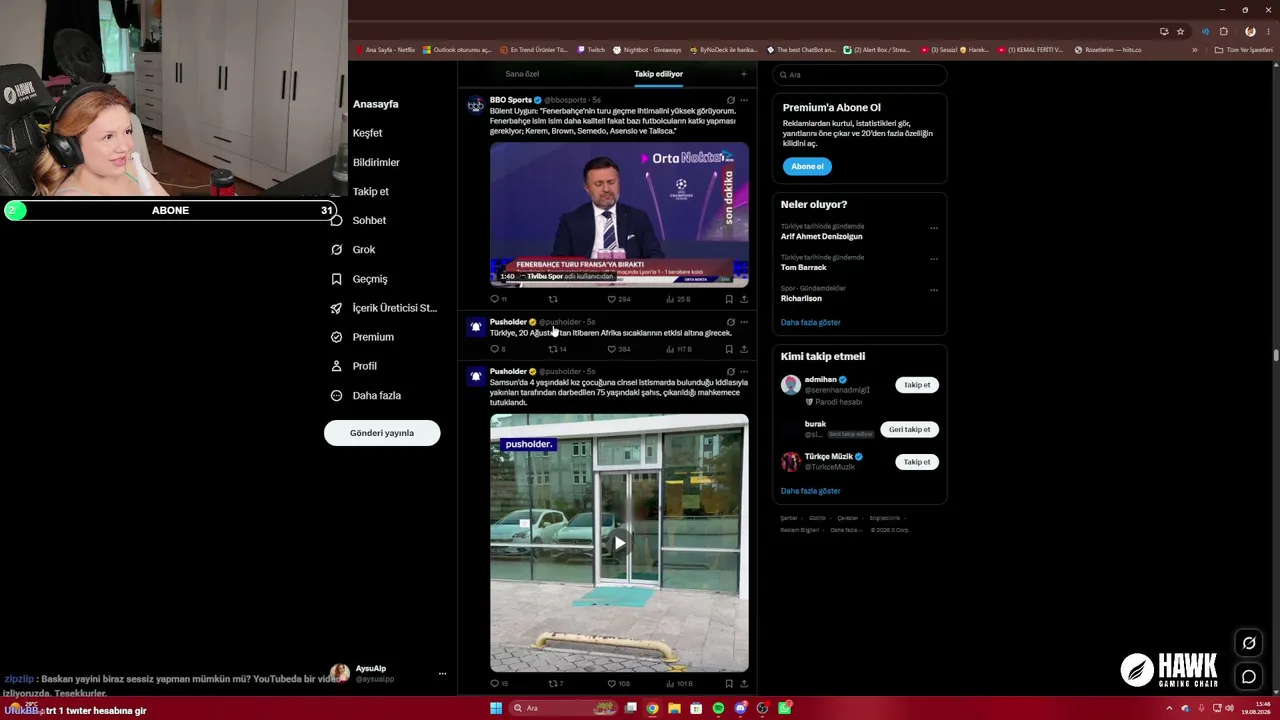This screenshot has height=720, width=1280.
Task: Bookmark Pusholder's Samsun video post
Action: point(729,684)
